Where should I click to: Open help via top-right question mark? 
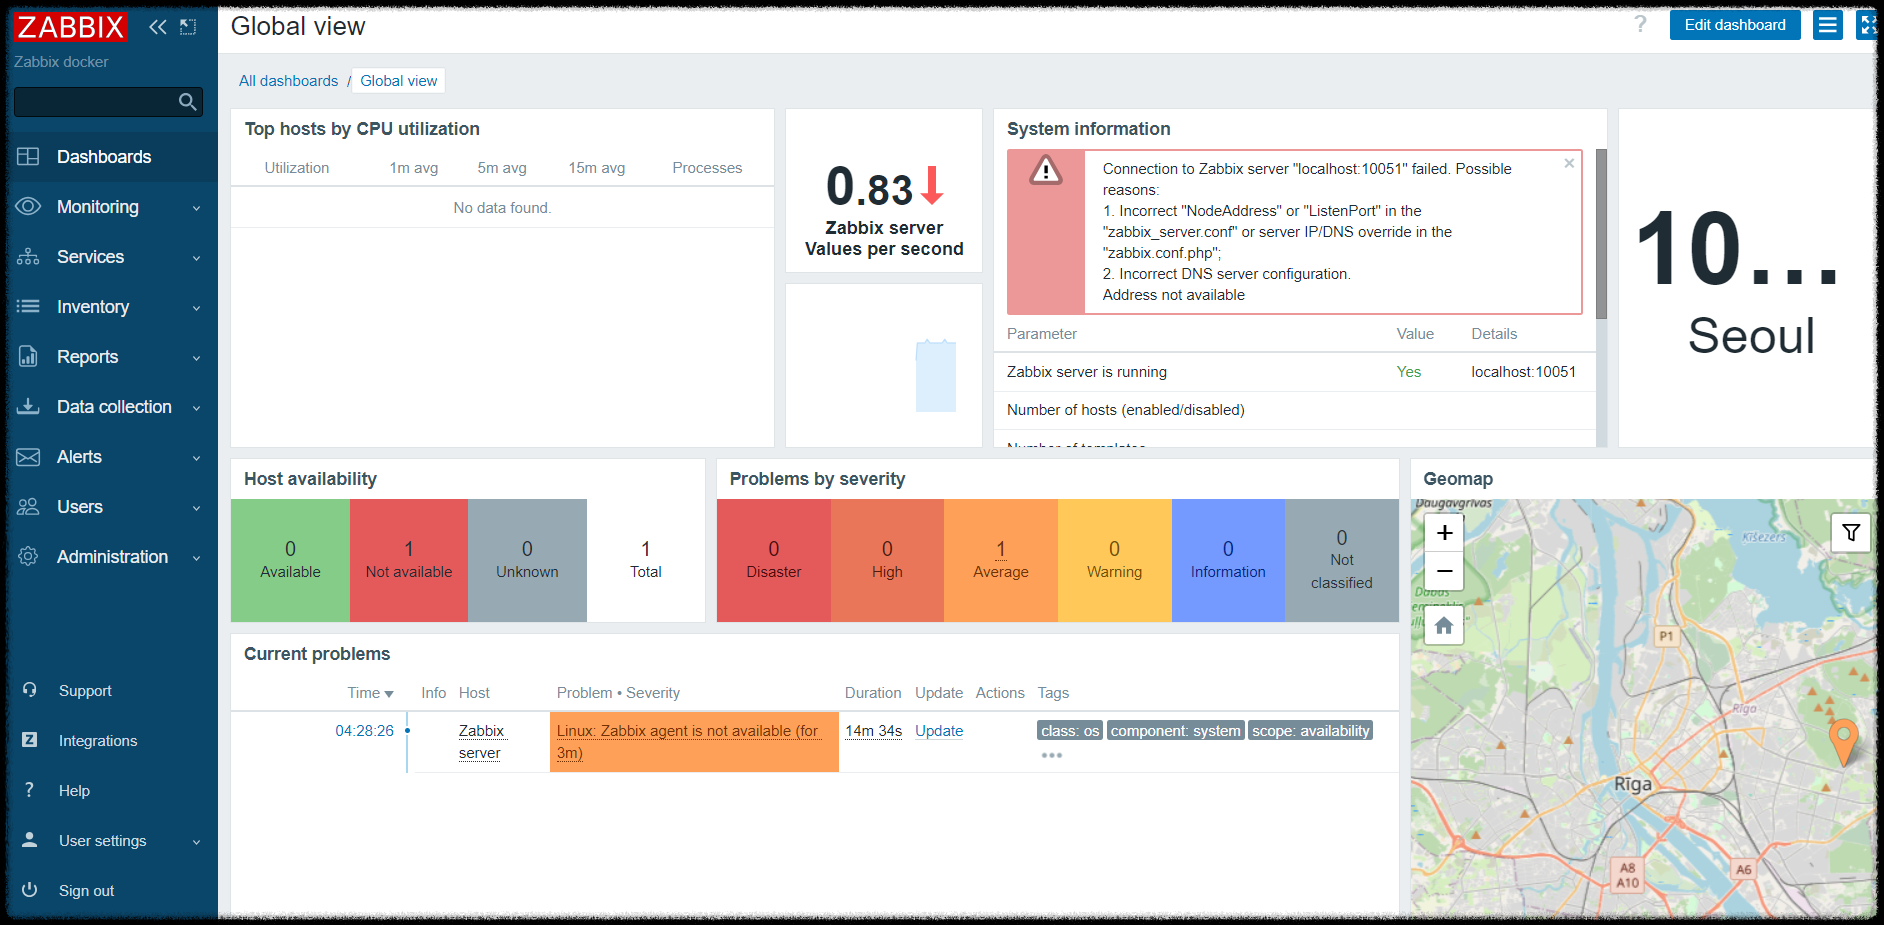[1640, 25]
